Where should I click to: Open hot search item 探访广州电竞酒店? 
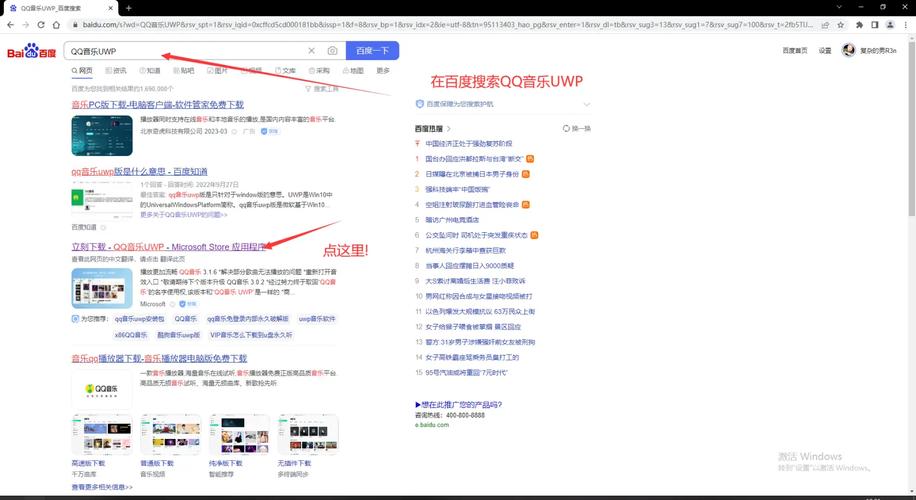point(452,220)
